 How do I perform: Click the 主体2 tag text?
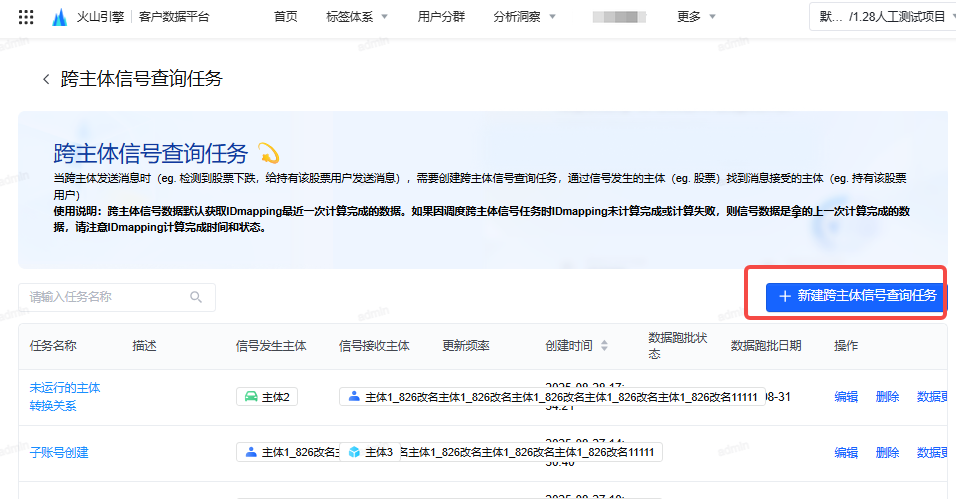click(x=276, y=397)
